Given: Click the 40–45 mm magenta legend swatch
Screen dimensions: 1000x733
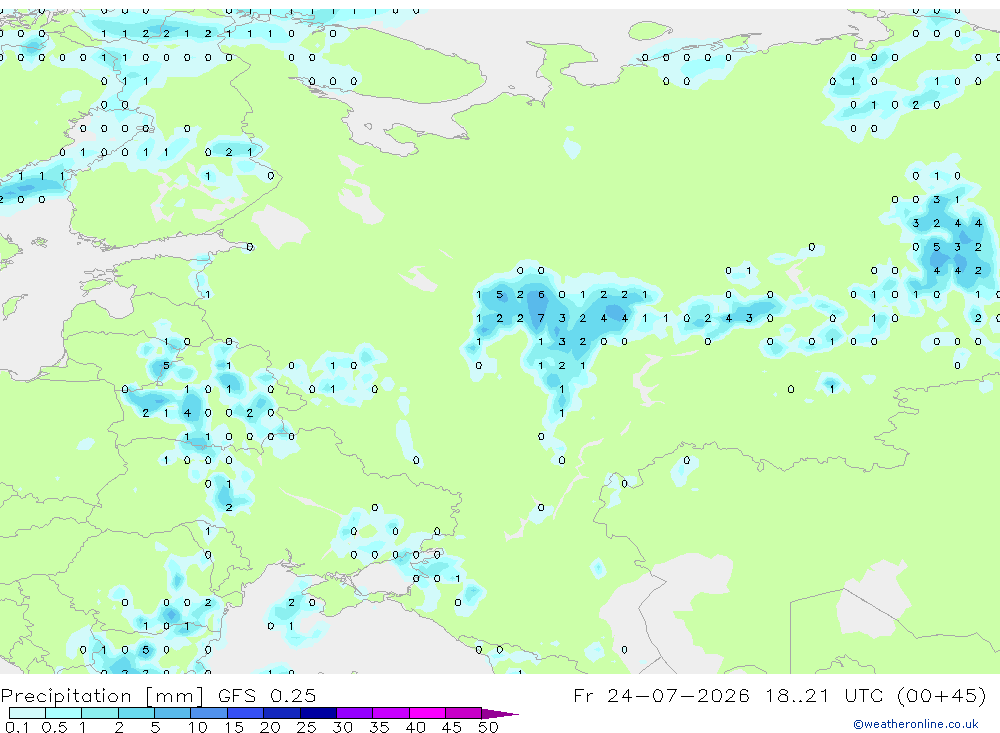Looking at the screenshot, I should point(427,713).
